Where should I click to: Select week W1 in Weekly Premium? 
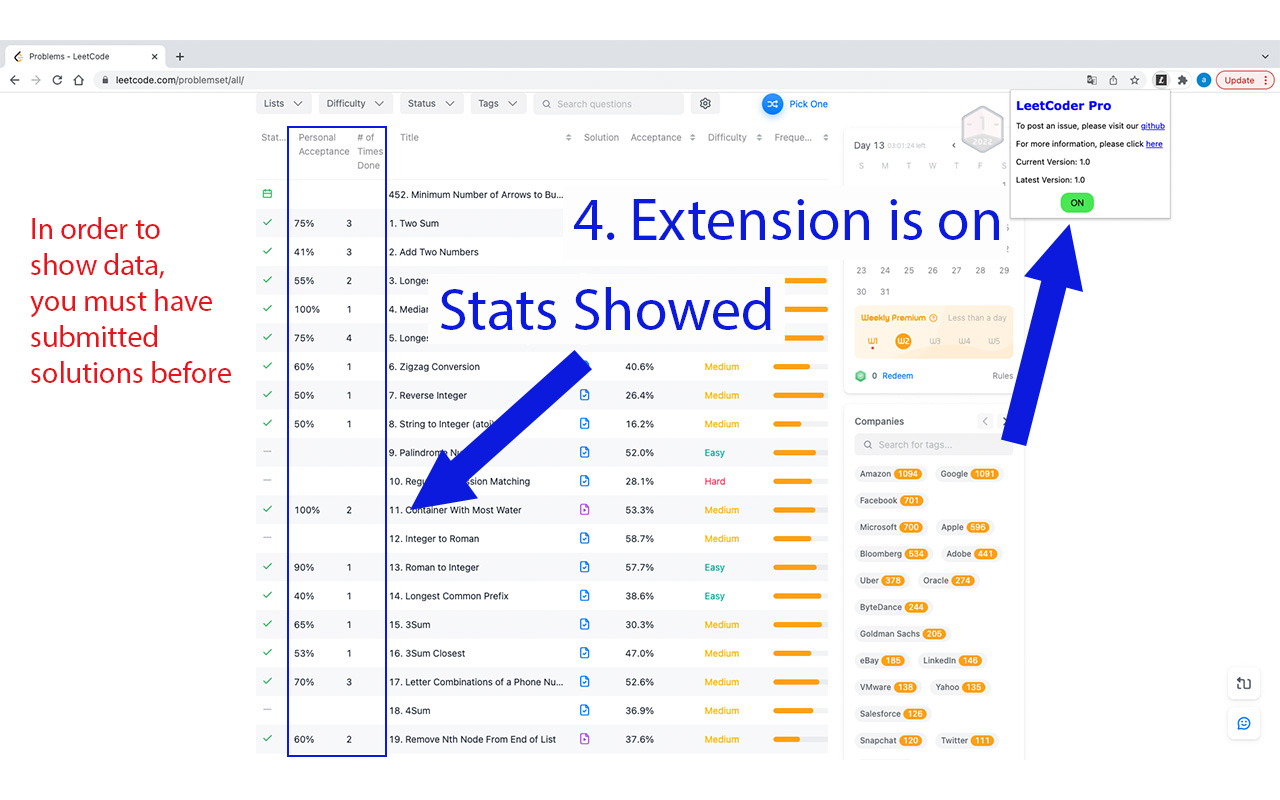tap(873, 341)
